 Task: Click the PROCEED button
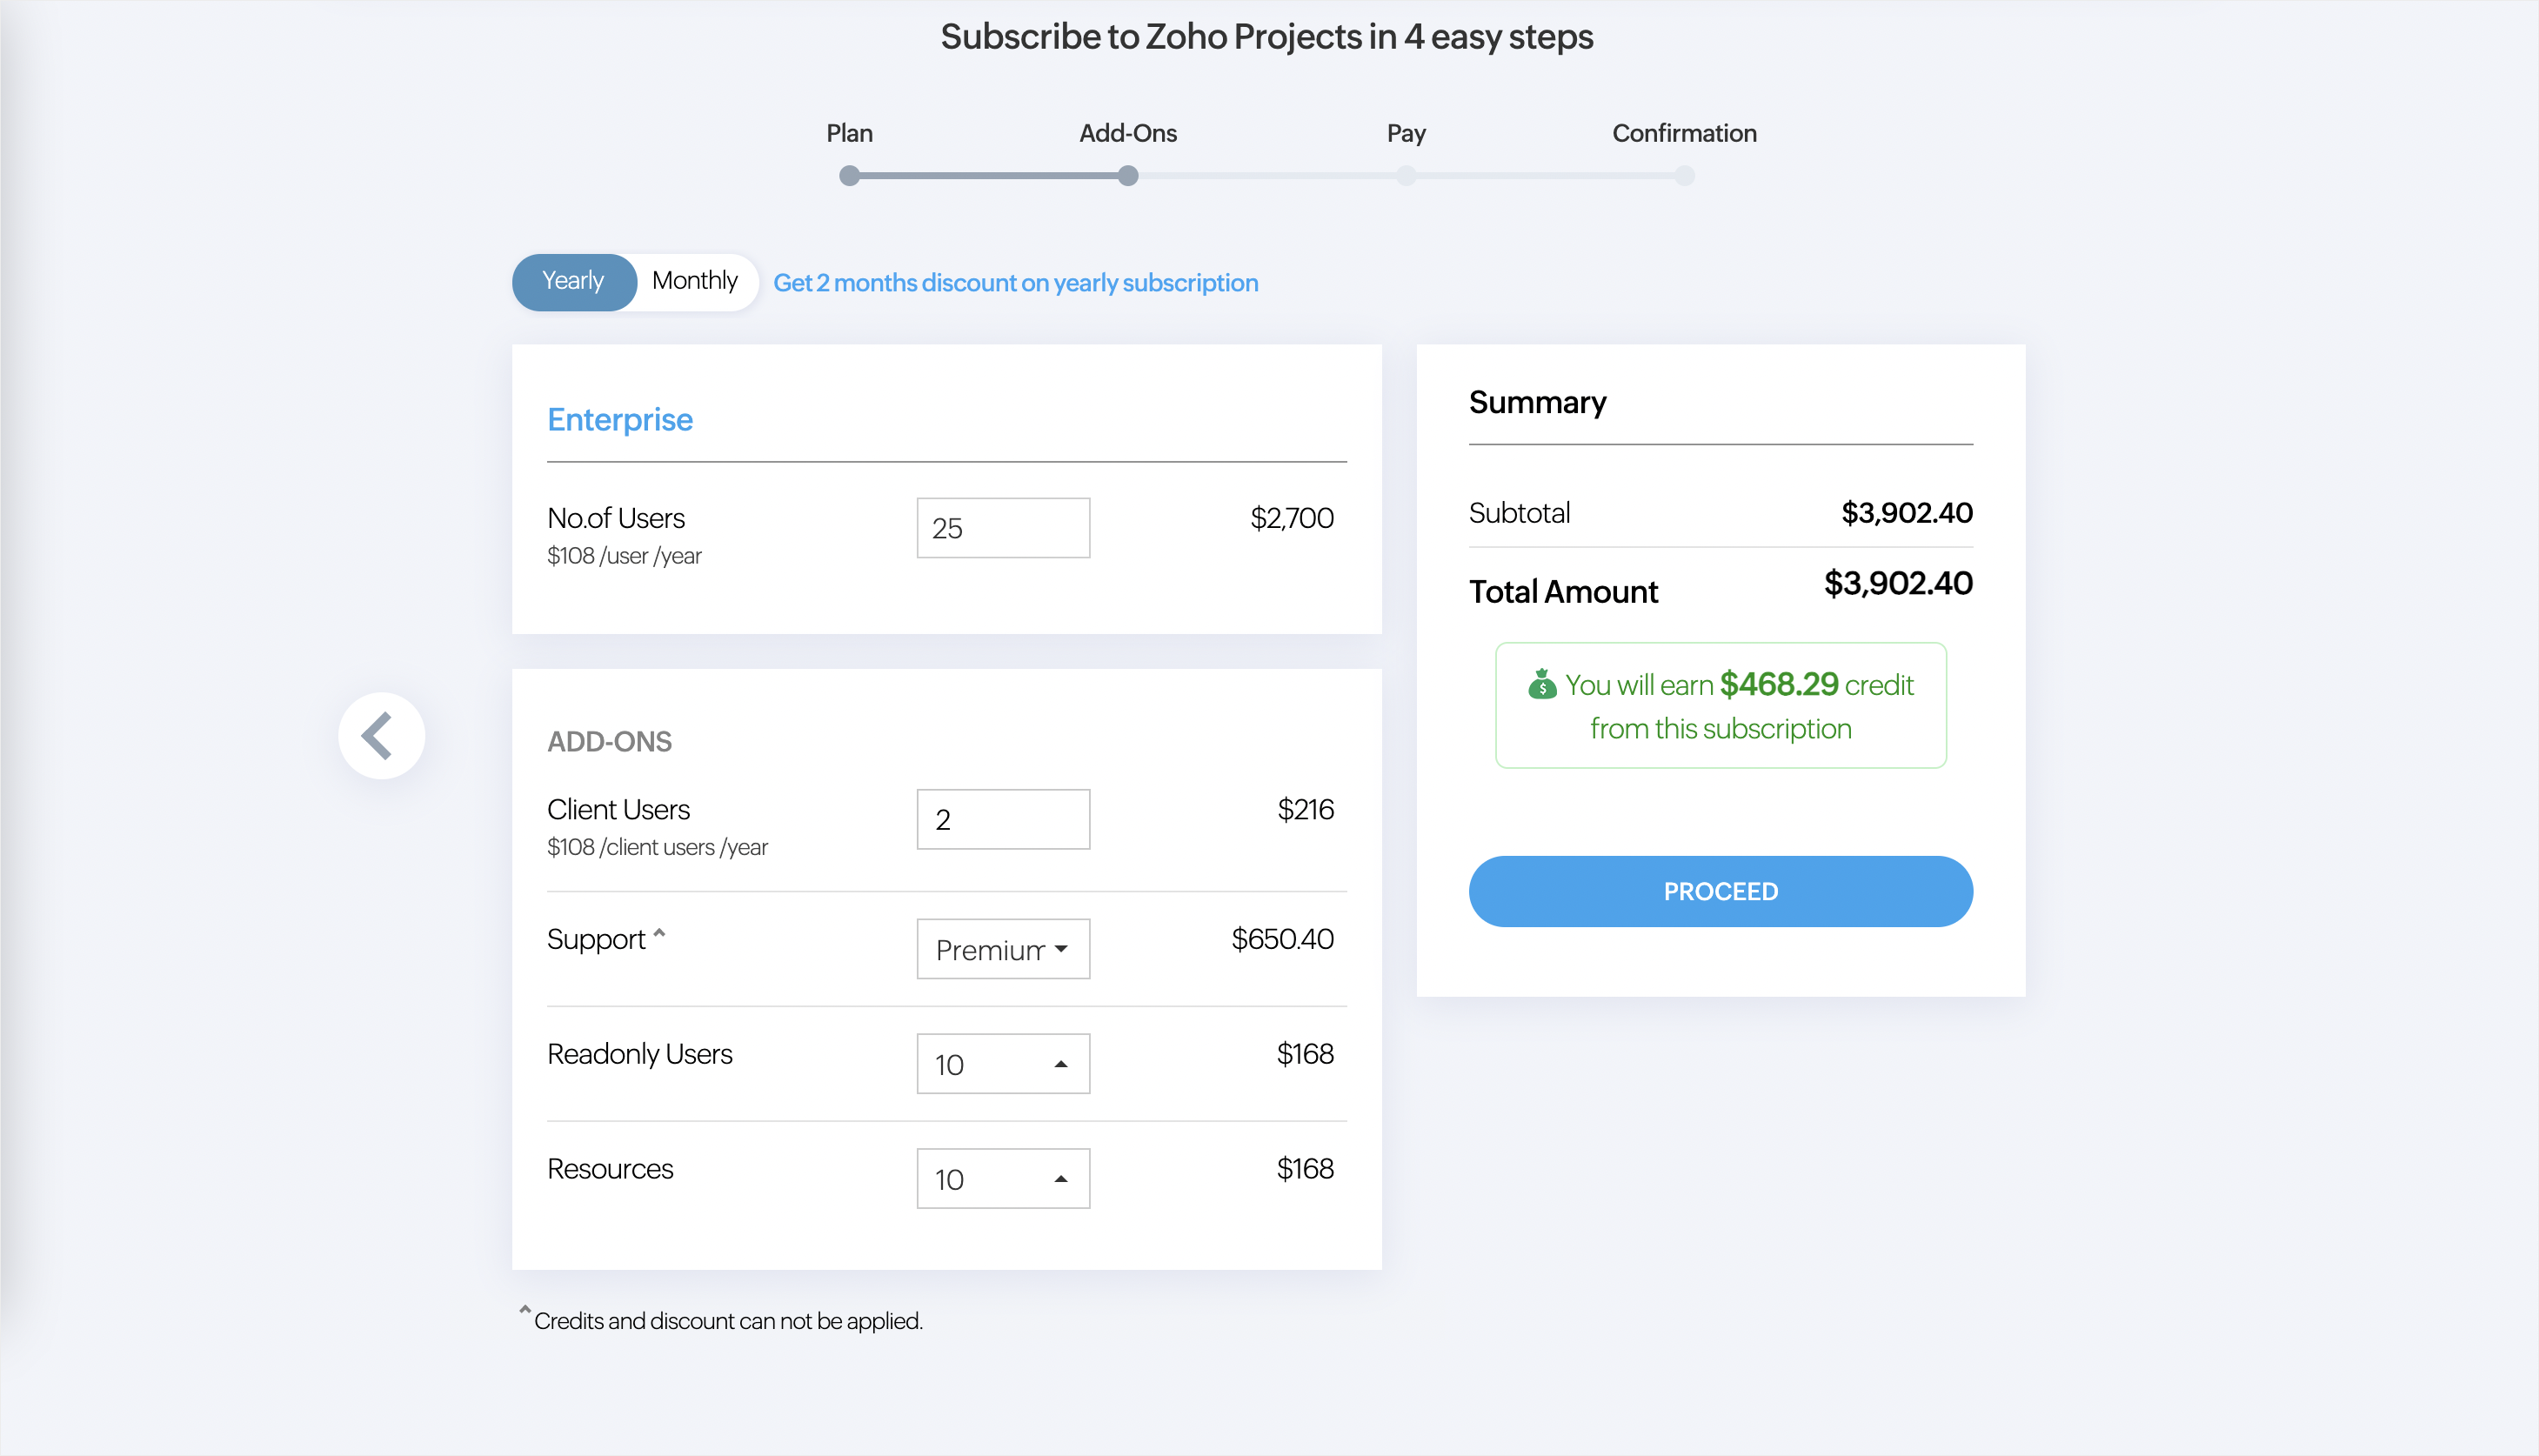1720,891
